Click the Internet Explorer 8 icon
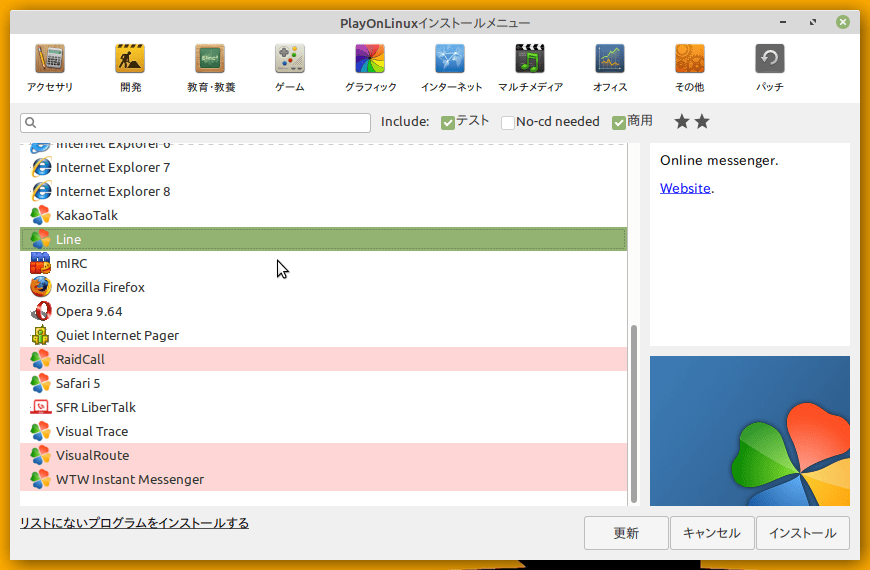This screenshot has height=570, width=870. tap(41, 191)
